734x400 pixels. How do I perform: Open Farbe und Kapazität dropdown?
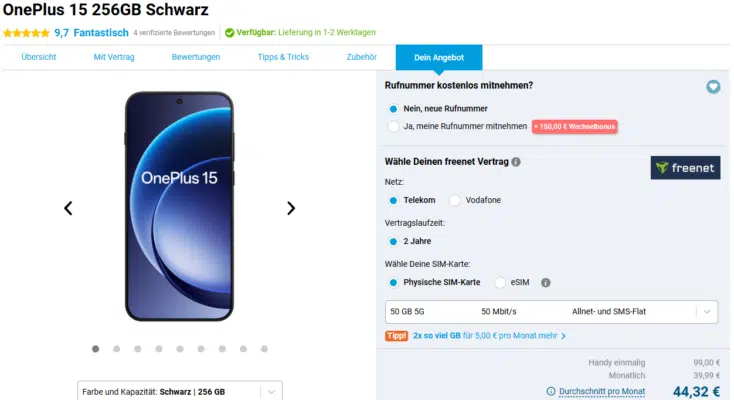tap(180, 391)
